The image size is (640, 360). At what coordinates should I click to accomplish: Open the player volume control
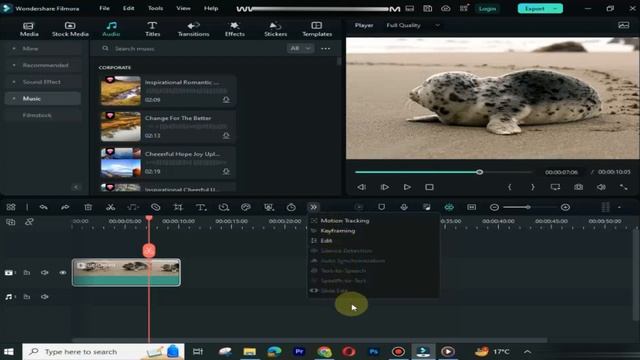point(601,187)
